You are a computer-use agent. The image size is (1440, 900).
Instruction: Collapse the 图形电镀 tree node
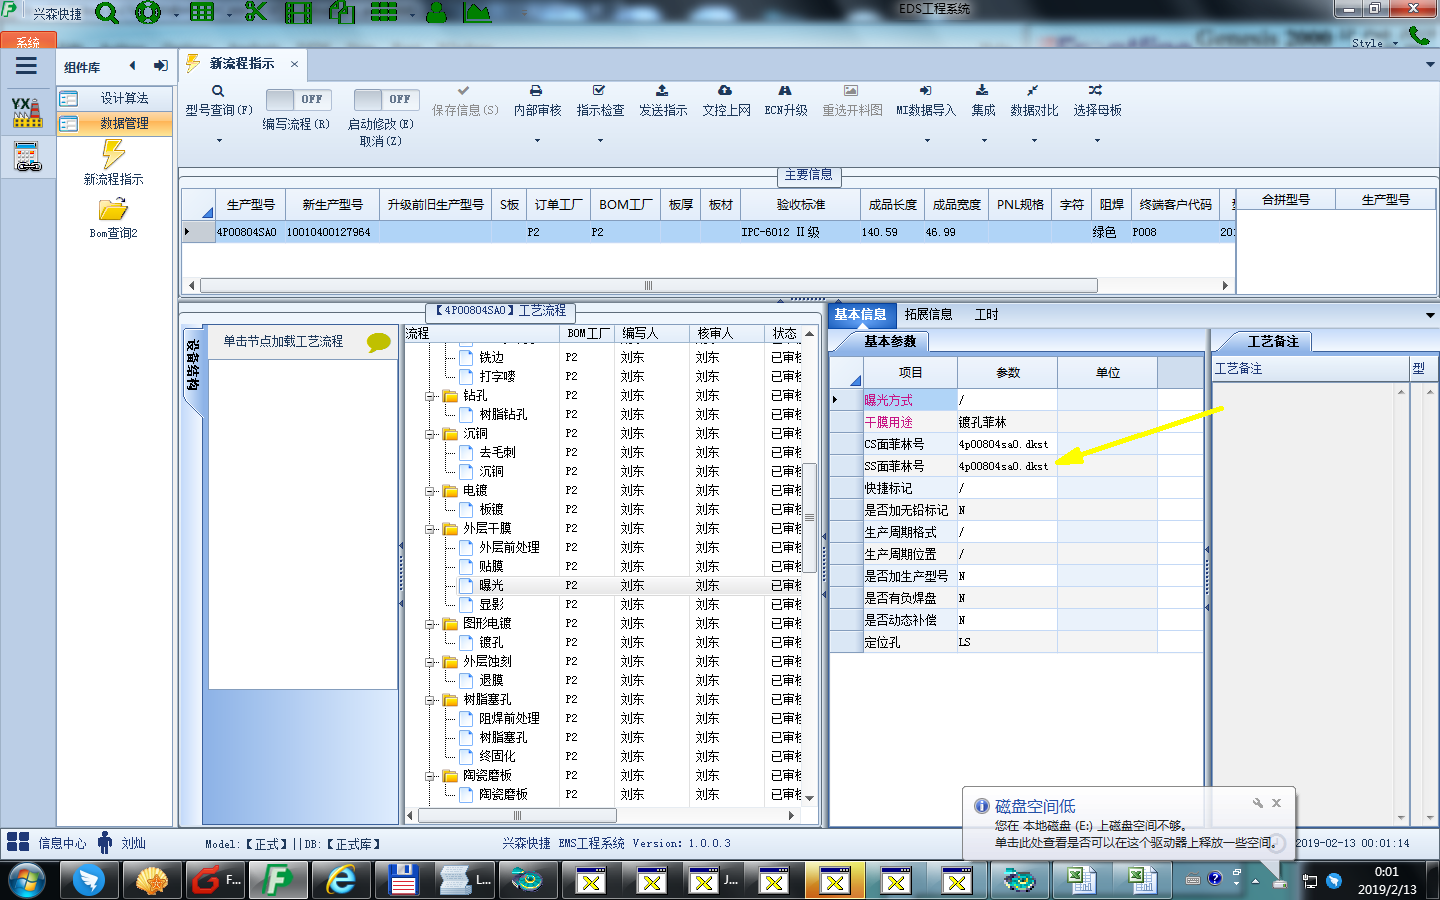(430, 624)
